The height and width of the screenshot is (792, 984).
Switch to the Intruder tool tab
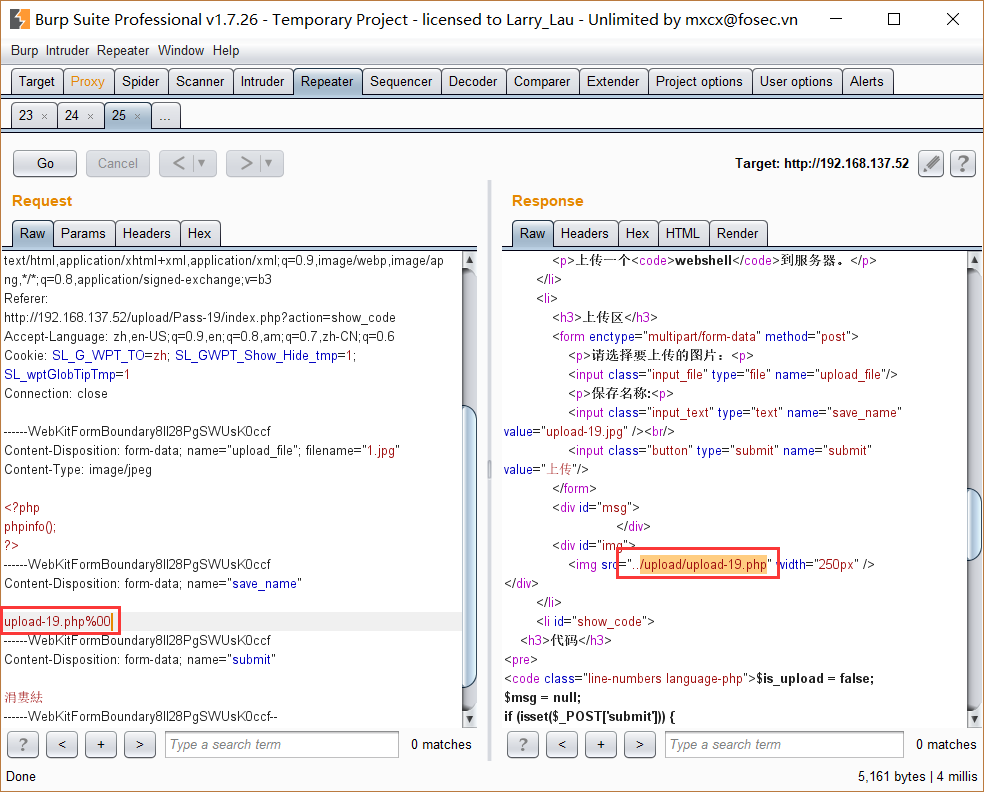pos(262,82)
